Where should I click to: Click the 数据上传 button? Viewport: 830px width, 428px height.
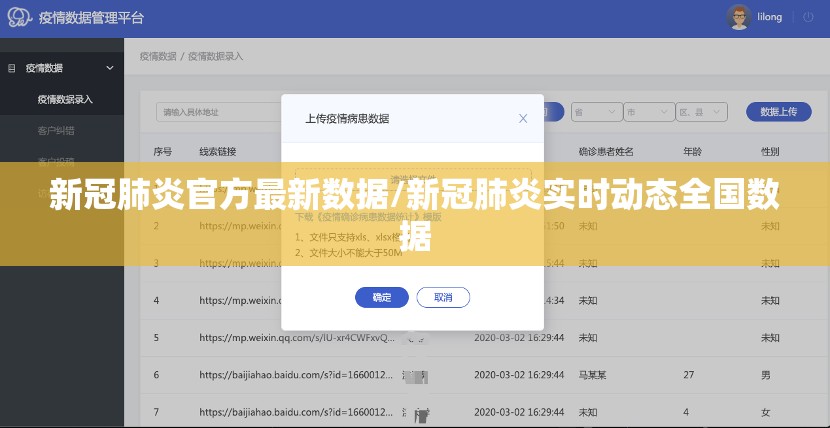pos(779,112)
